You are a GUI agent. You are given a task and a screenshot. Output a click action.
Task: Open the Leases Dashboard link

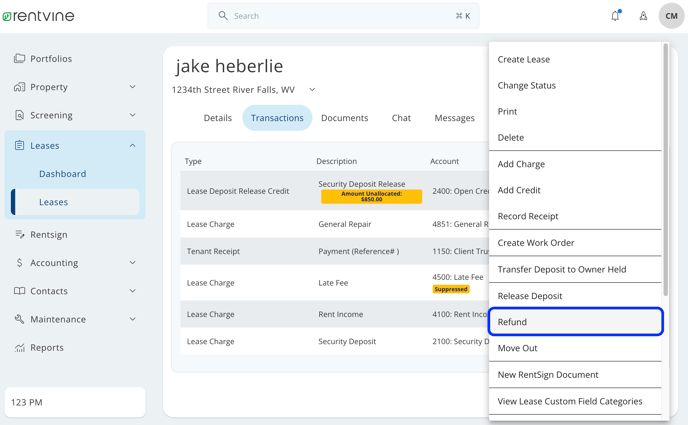click(x=62, y=174)
